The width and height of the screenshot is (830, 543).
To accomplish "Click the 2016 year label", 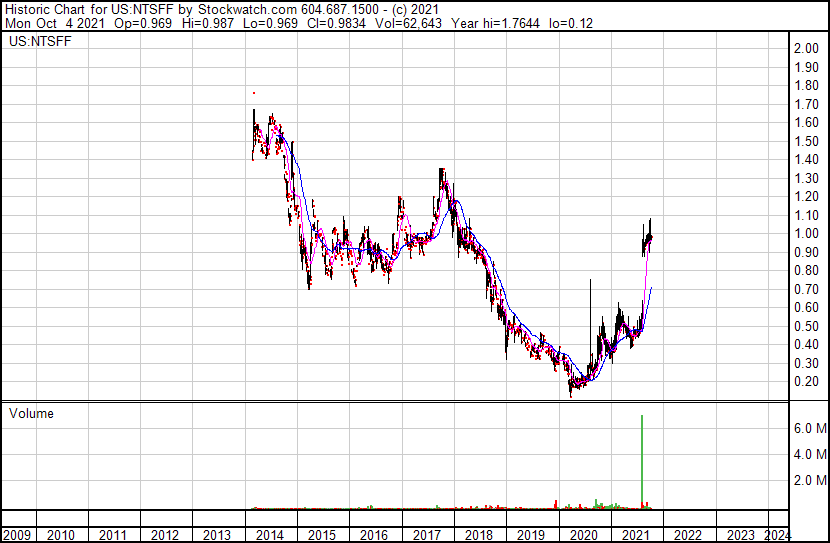I will click(x=374, y=535).
